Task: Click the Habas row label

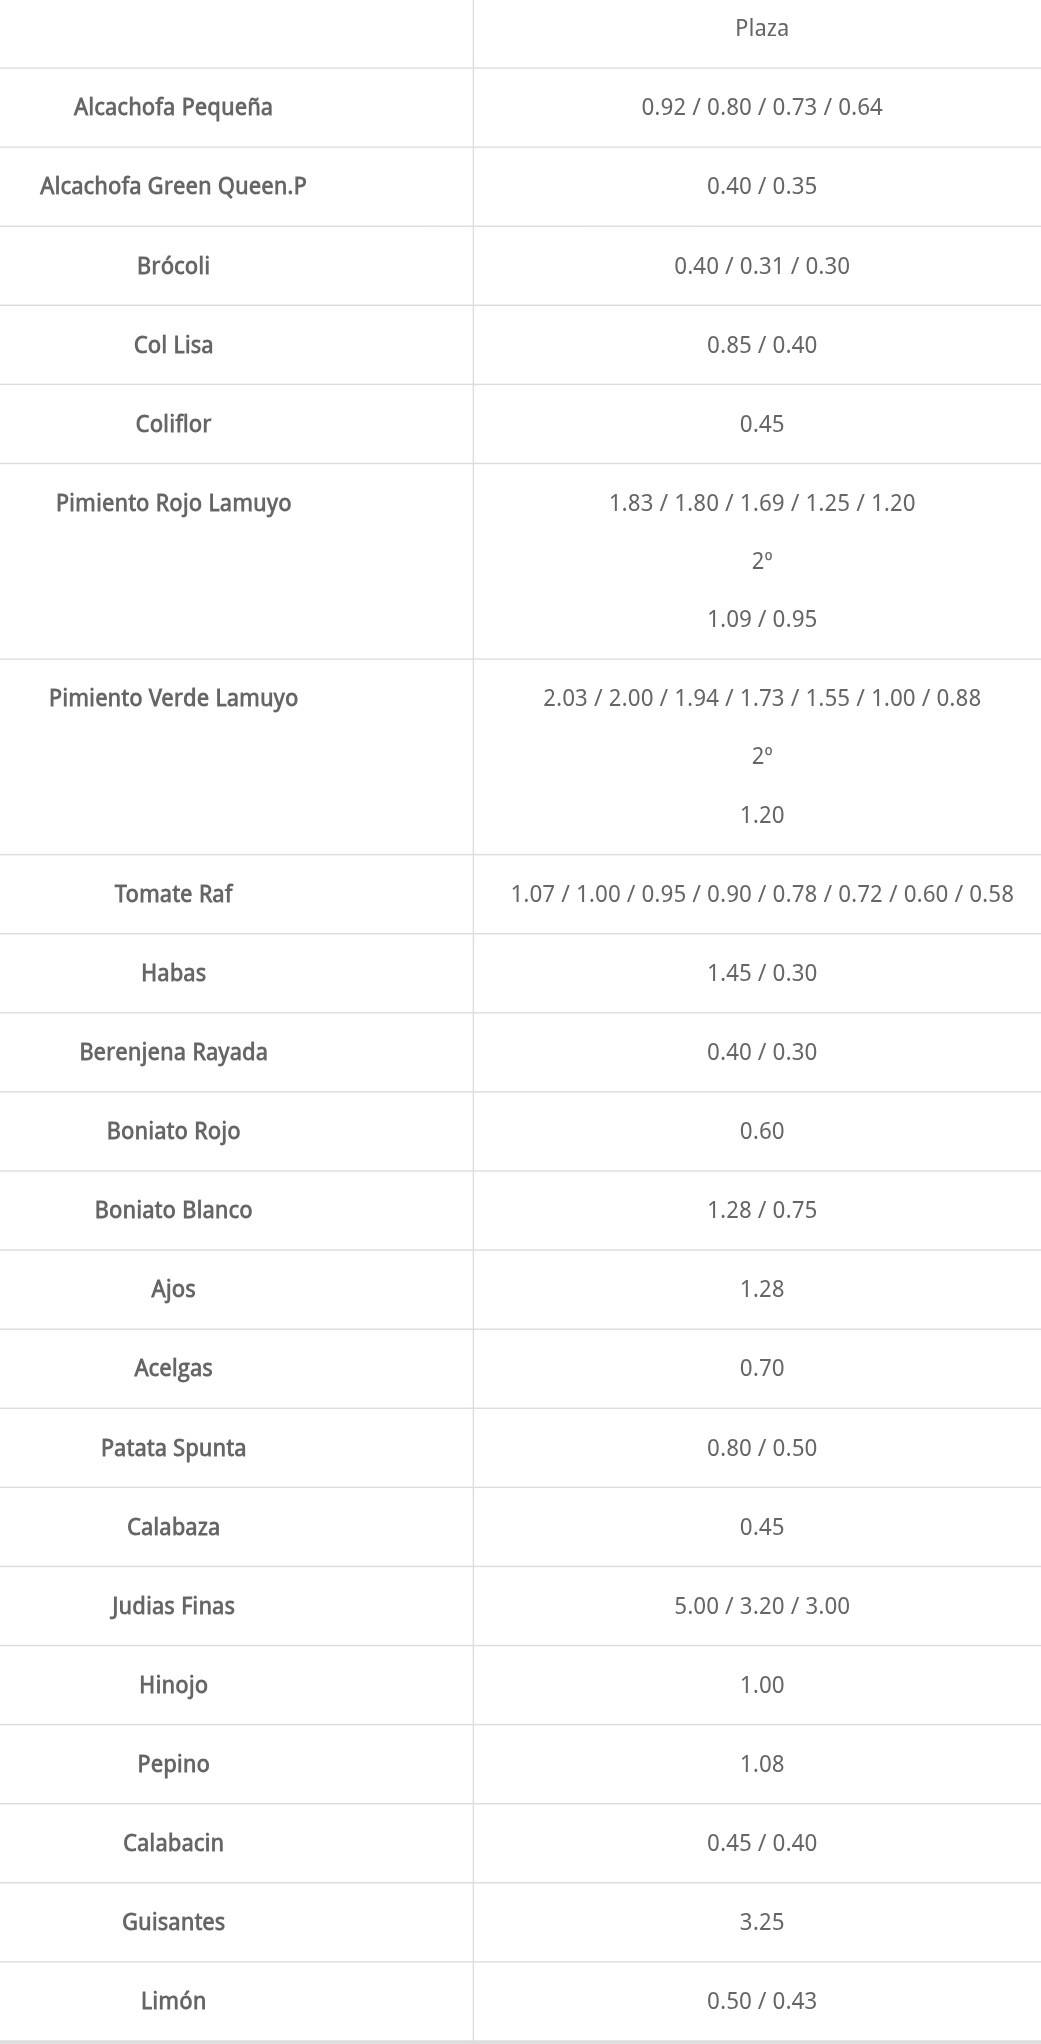Action: [x=173, y=972]
